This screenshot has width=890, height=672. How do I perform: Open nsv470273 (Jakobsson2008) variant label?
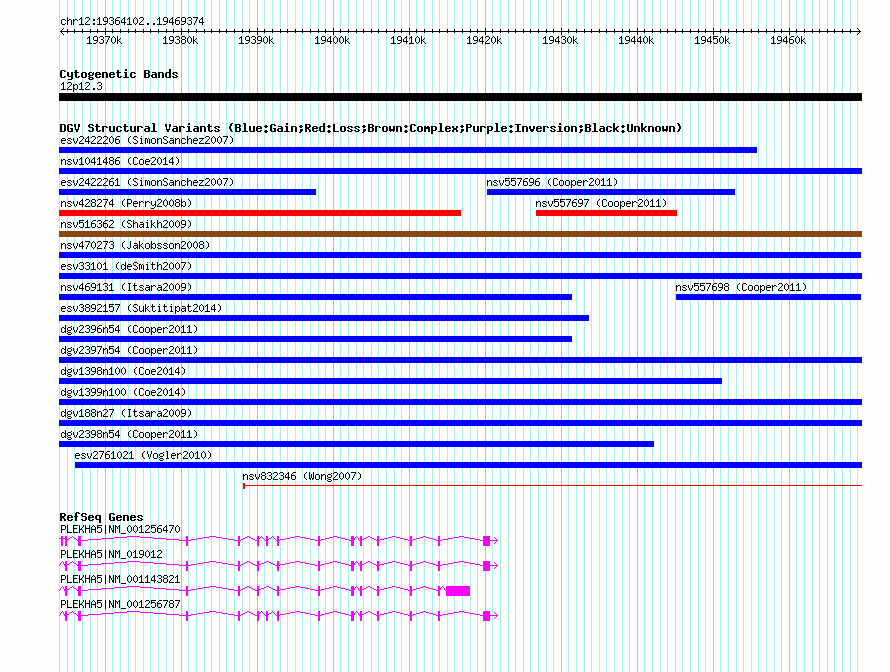(x=135, y=245)
